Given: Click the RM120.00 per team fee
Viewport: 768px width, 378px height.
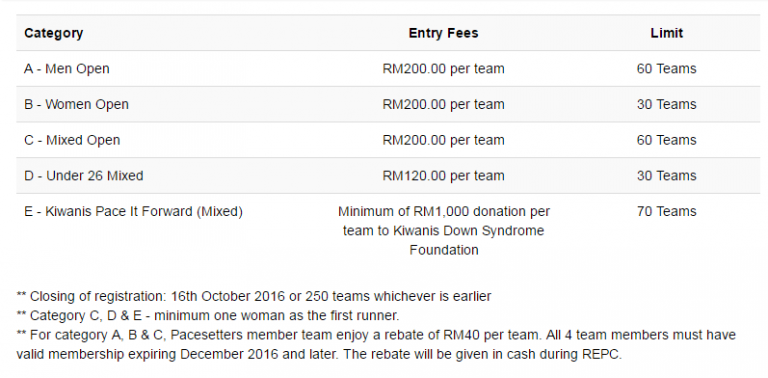Looking at the screenshot, I should [x=443, y=176].
